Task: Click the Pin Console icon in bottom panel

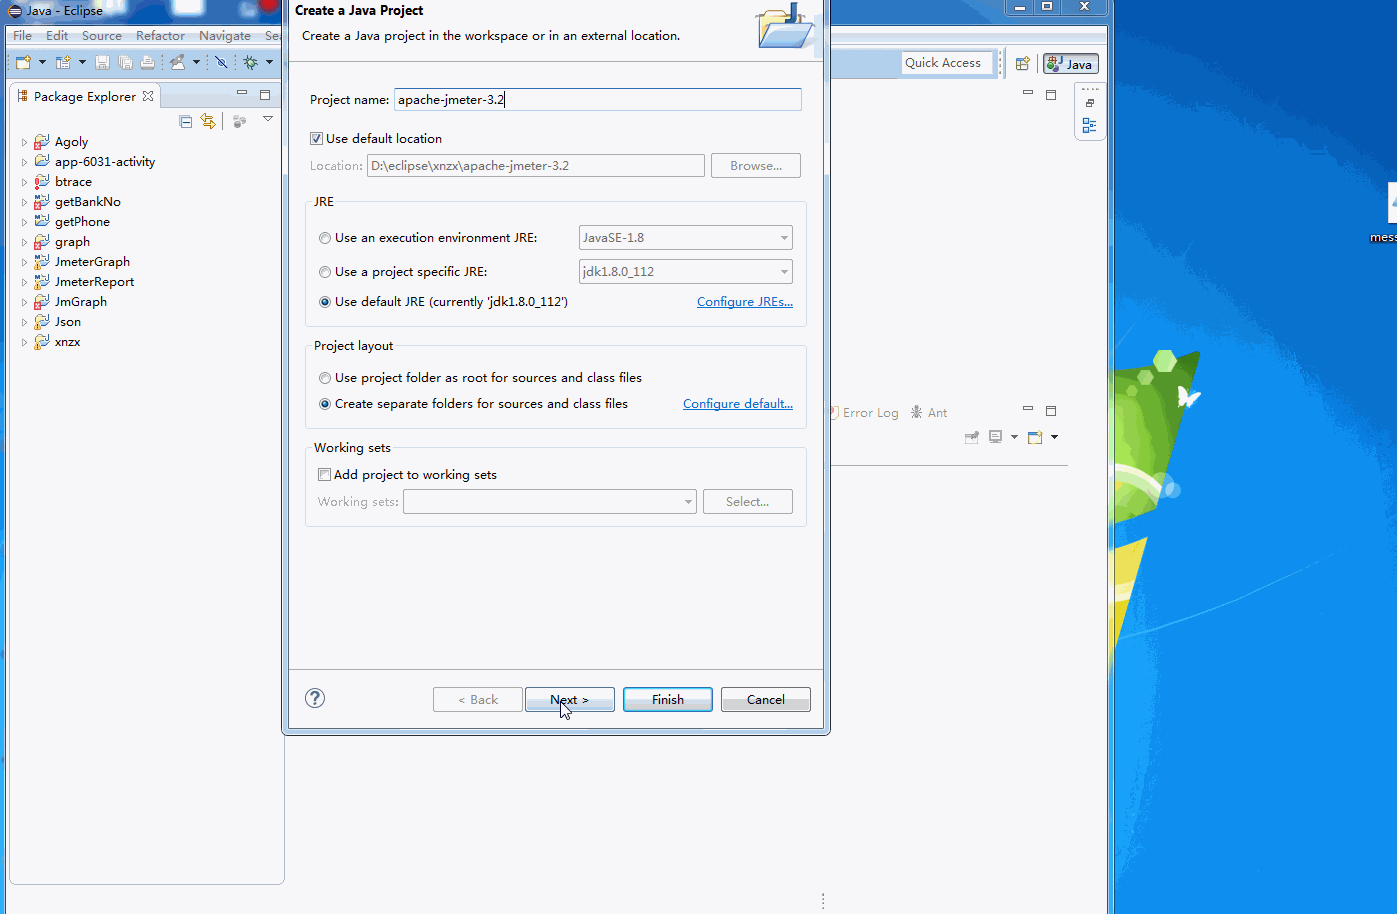Action: click(971, 437)
